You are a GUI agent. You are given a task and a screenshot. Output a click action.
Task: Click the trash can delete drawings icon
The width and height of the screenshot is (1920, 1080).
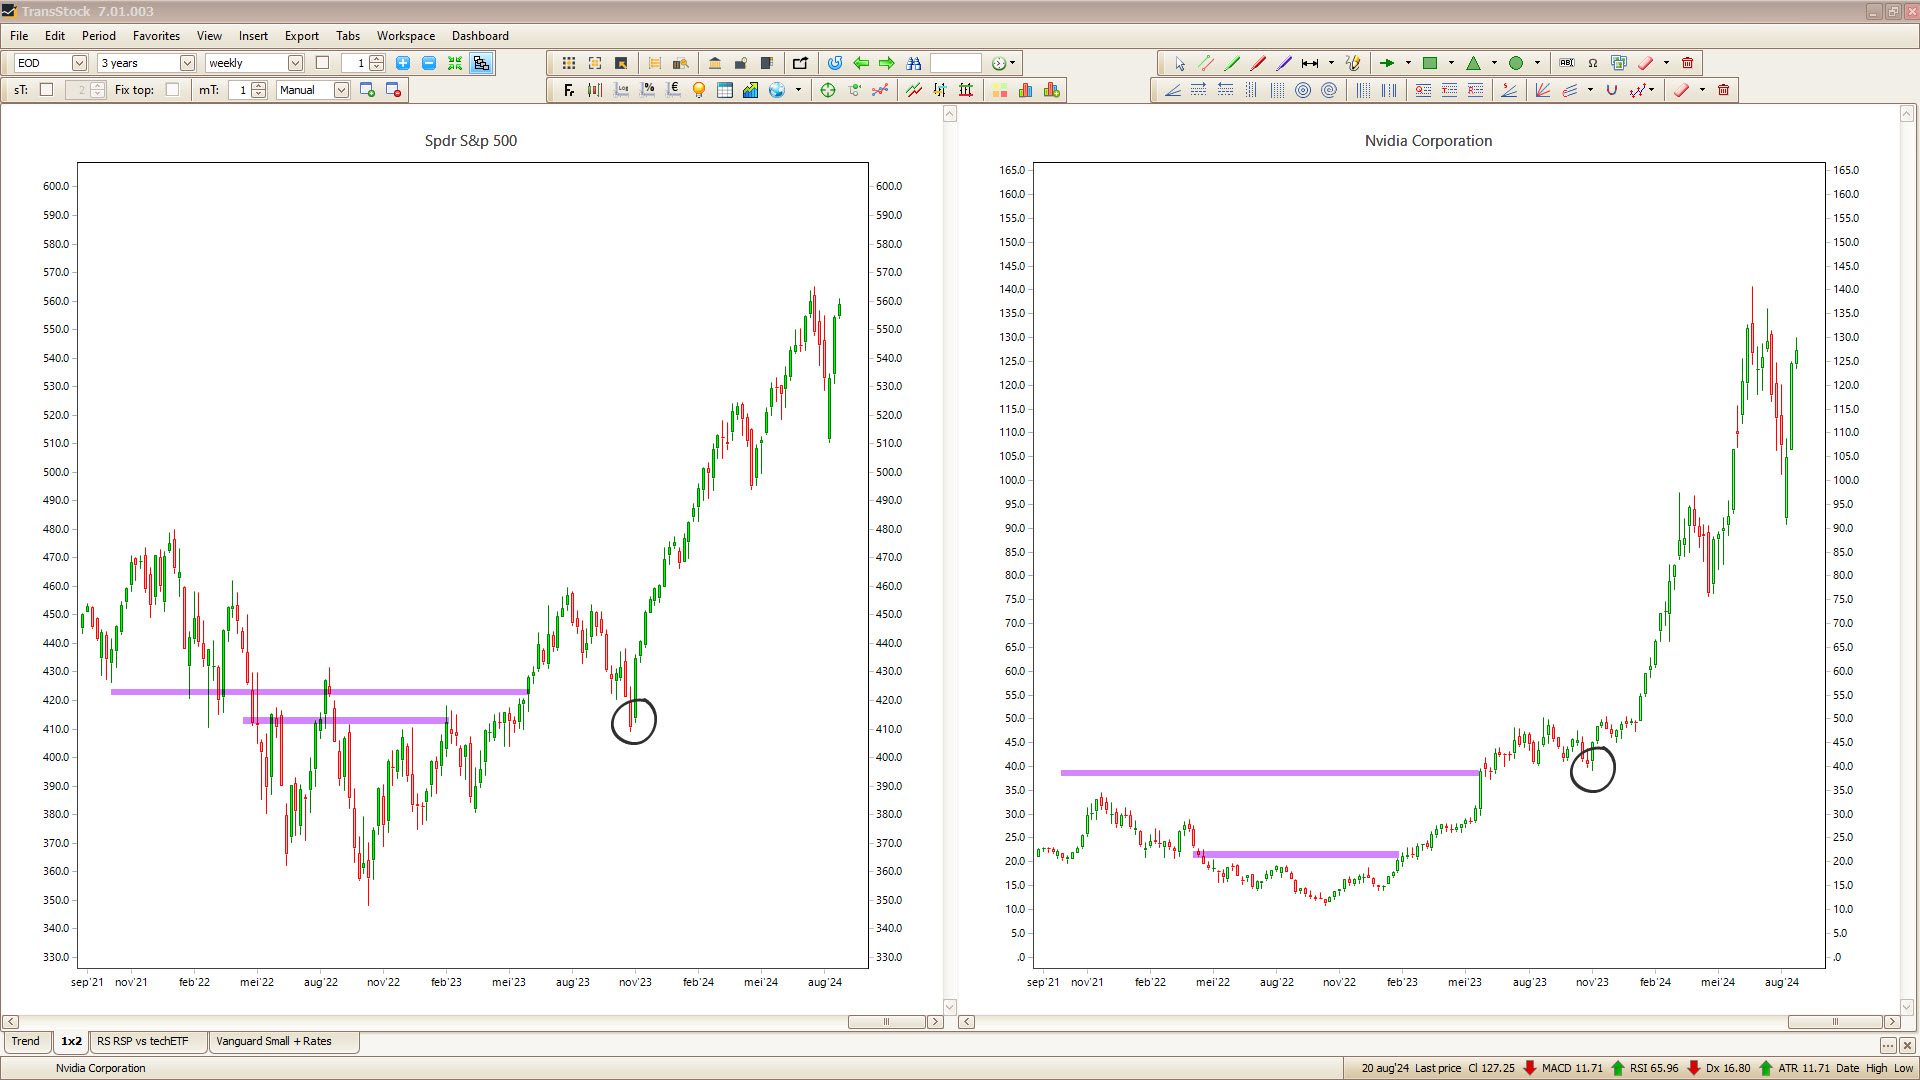click(1687, 63)
